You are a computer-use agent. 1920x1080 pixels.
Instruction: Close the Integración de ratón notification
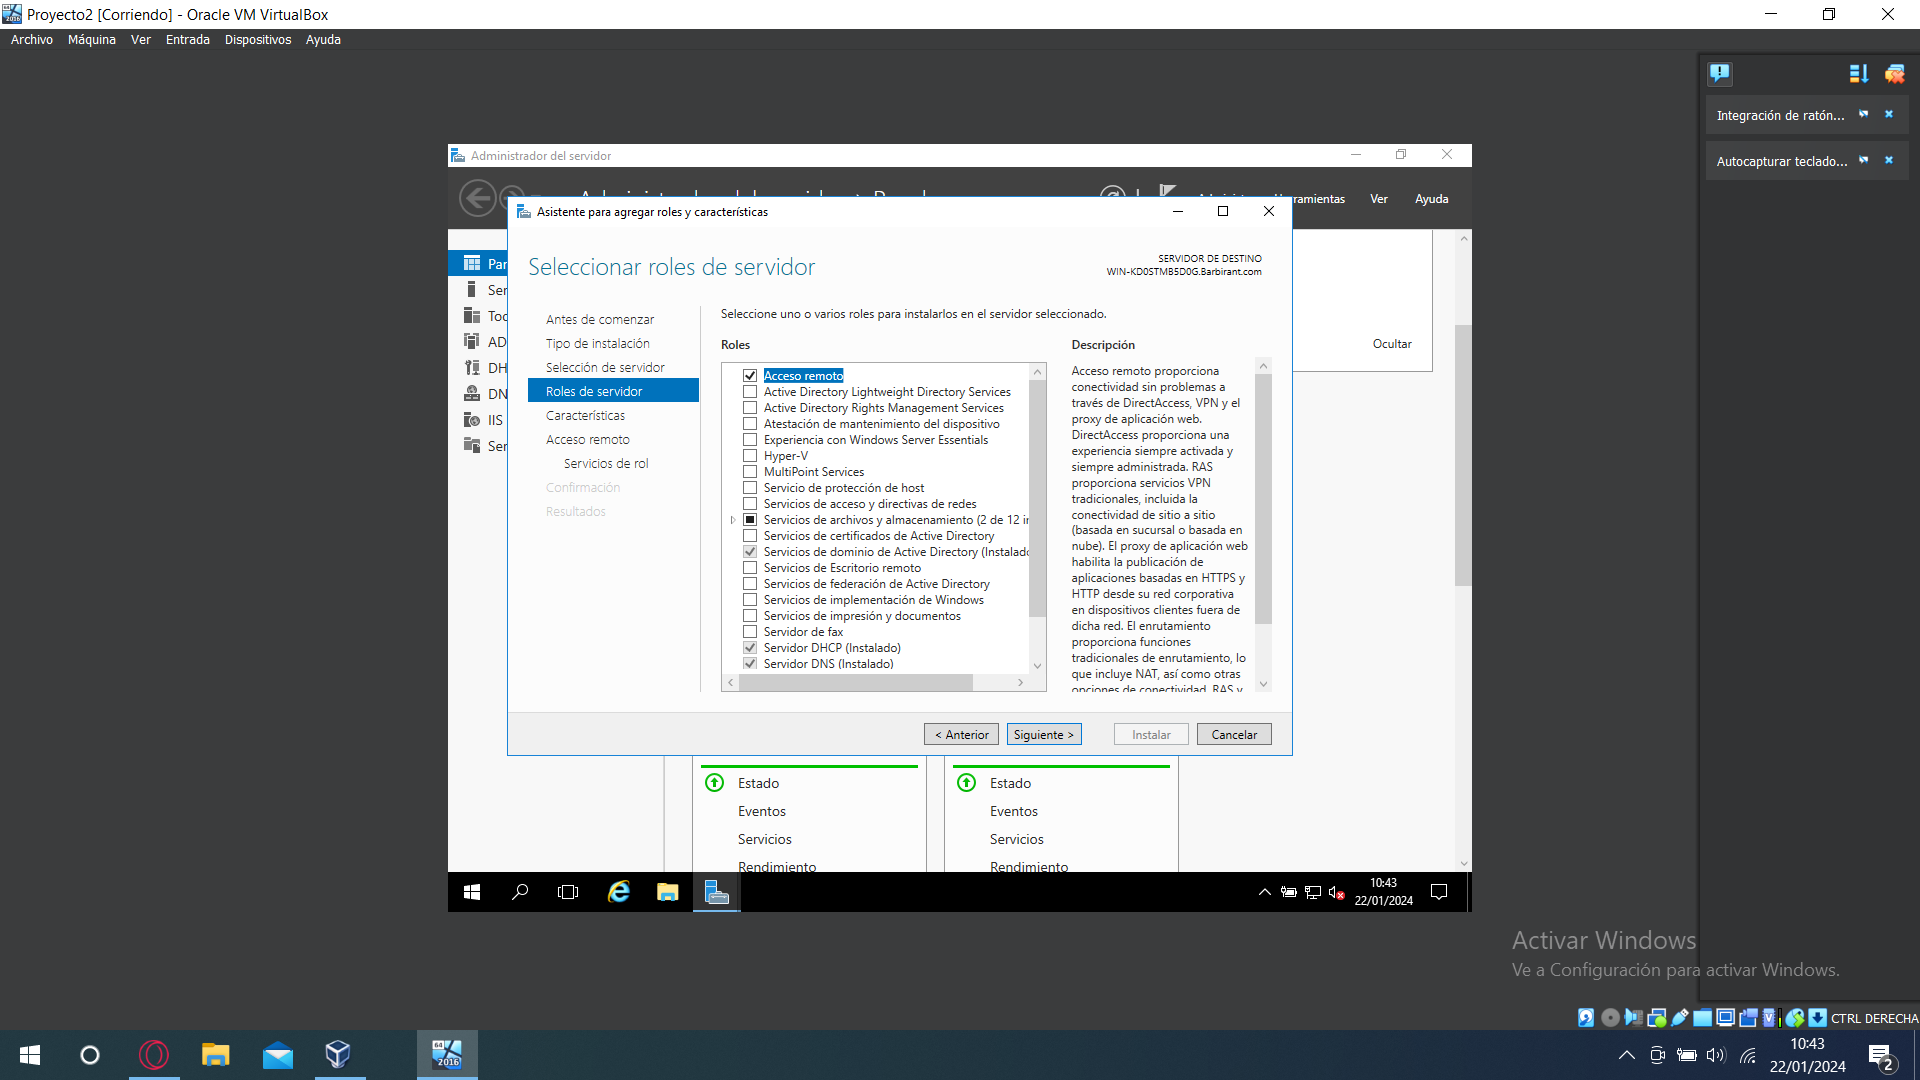[x=1889, y=114]
